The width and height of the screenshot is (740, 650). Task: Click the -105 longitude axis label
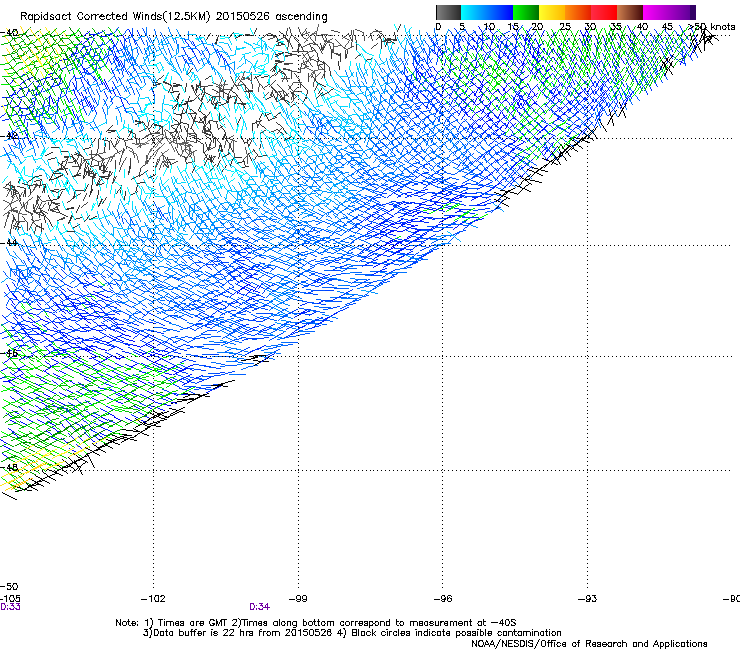pos(10,599)
